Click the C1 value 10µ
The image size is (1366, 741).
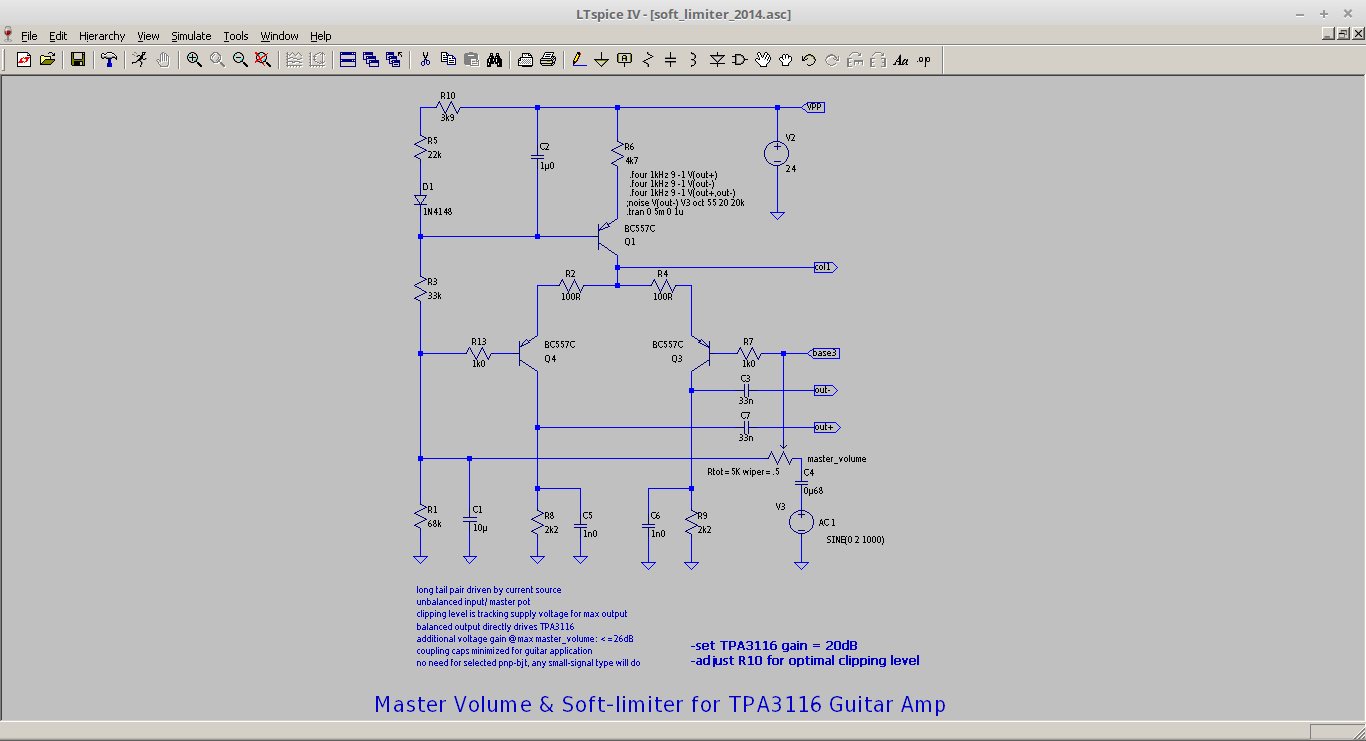480,527
